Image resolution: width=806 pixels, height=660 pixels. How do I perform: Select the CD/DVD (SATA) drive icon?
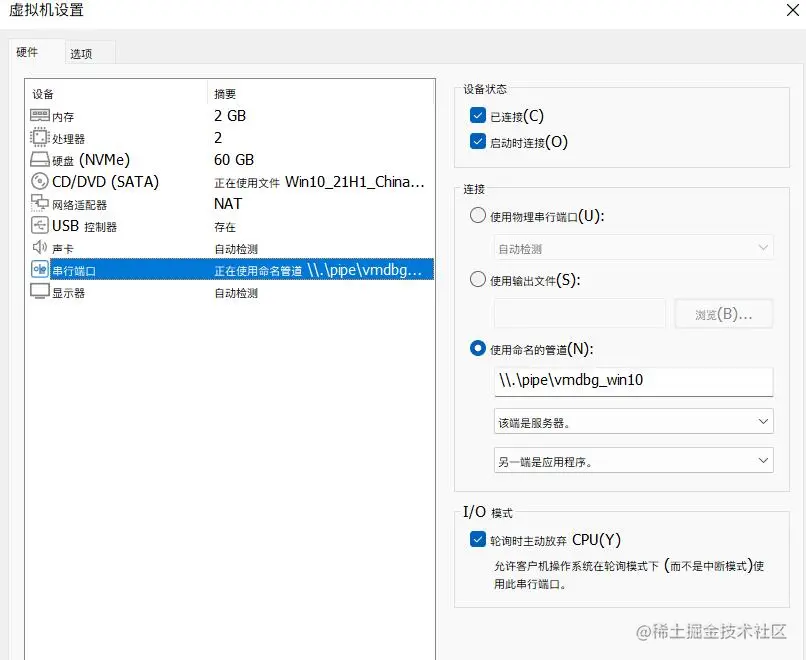(x=37, y=181)
